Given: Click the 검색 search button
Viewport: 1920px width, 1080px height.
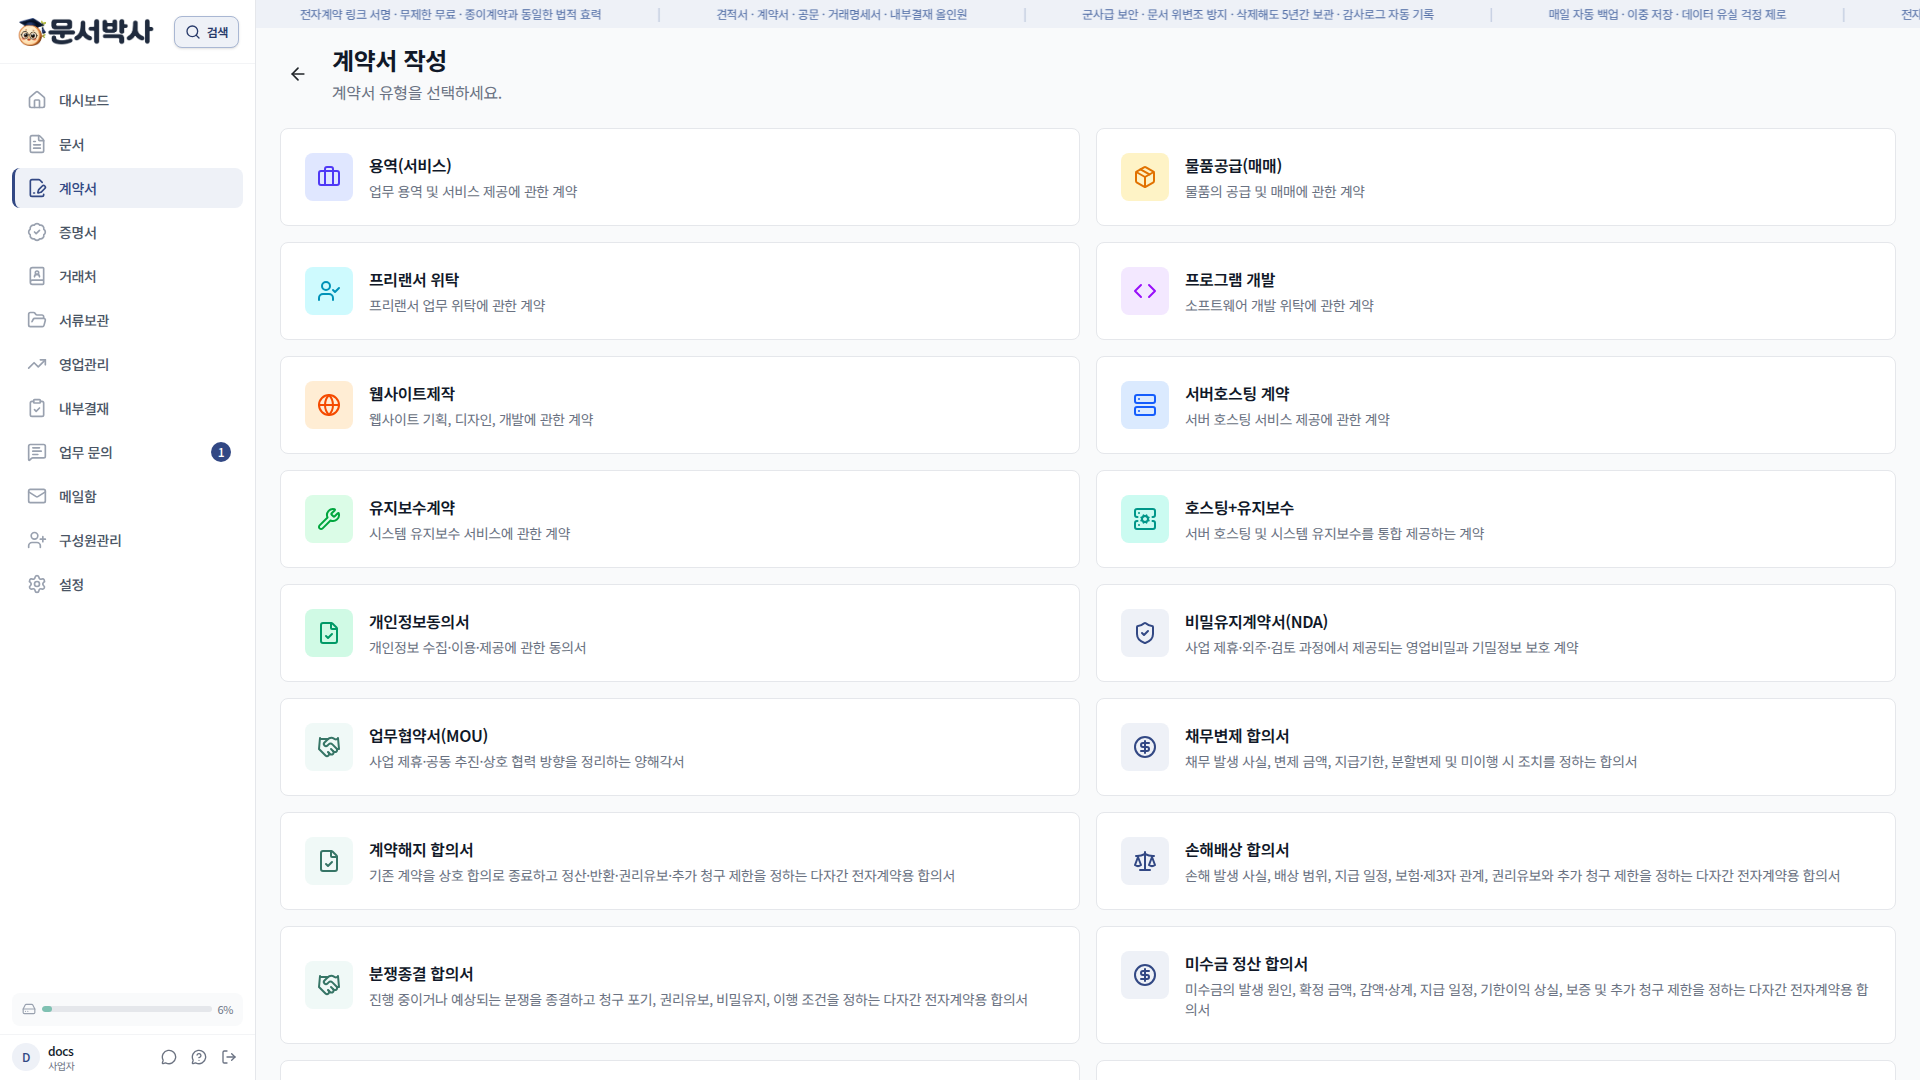Looking at the screenshot, I should [206, 32].
